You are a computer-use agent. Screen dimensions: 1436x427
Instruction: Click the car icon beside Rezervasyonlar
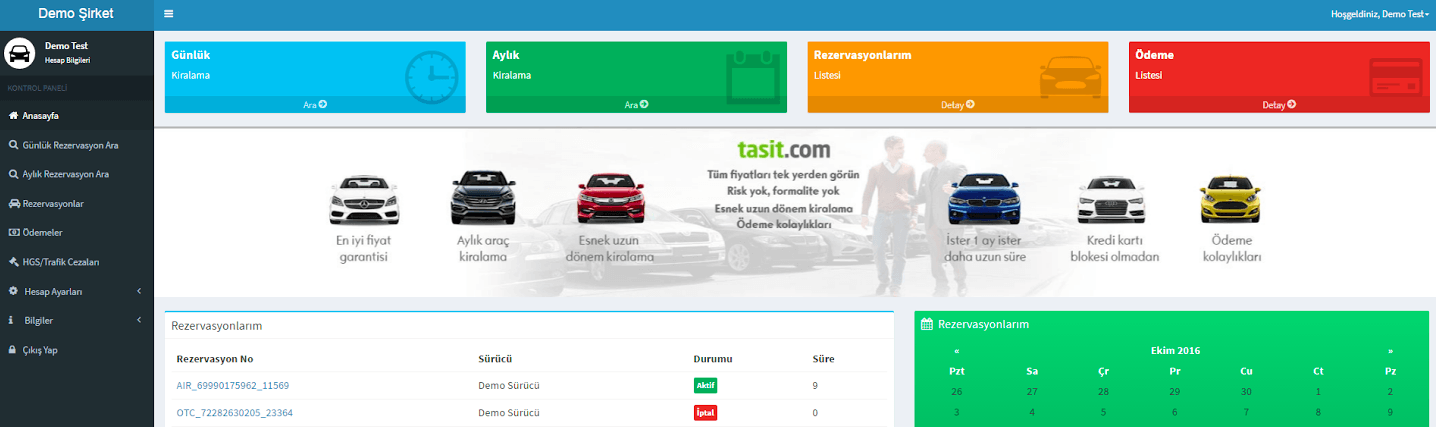click(x=13, y=203)
